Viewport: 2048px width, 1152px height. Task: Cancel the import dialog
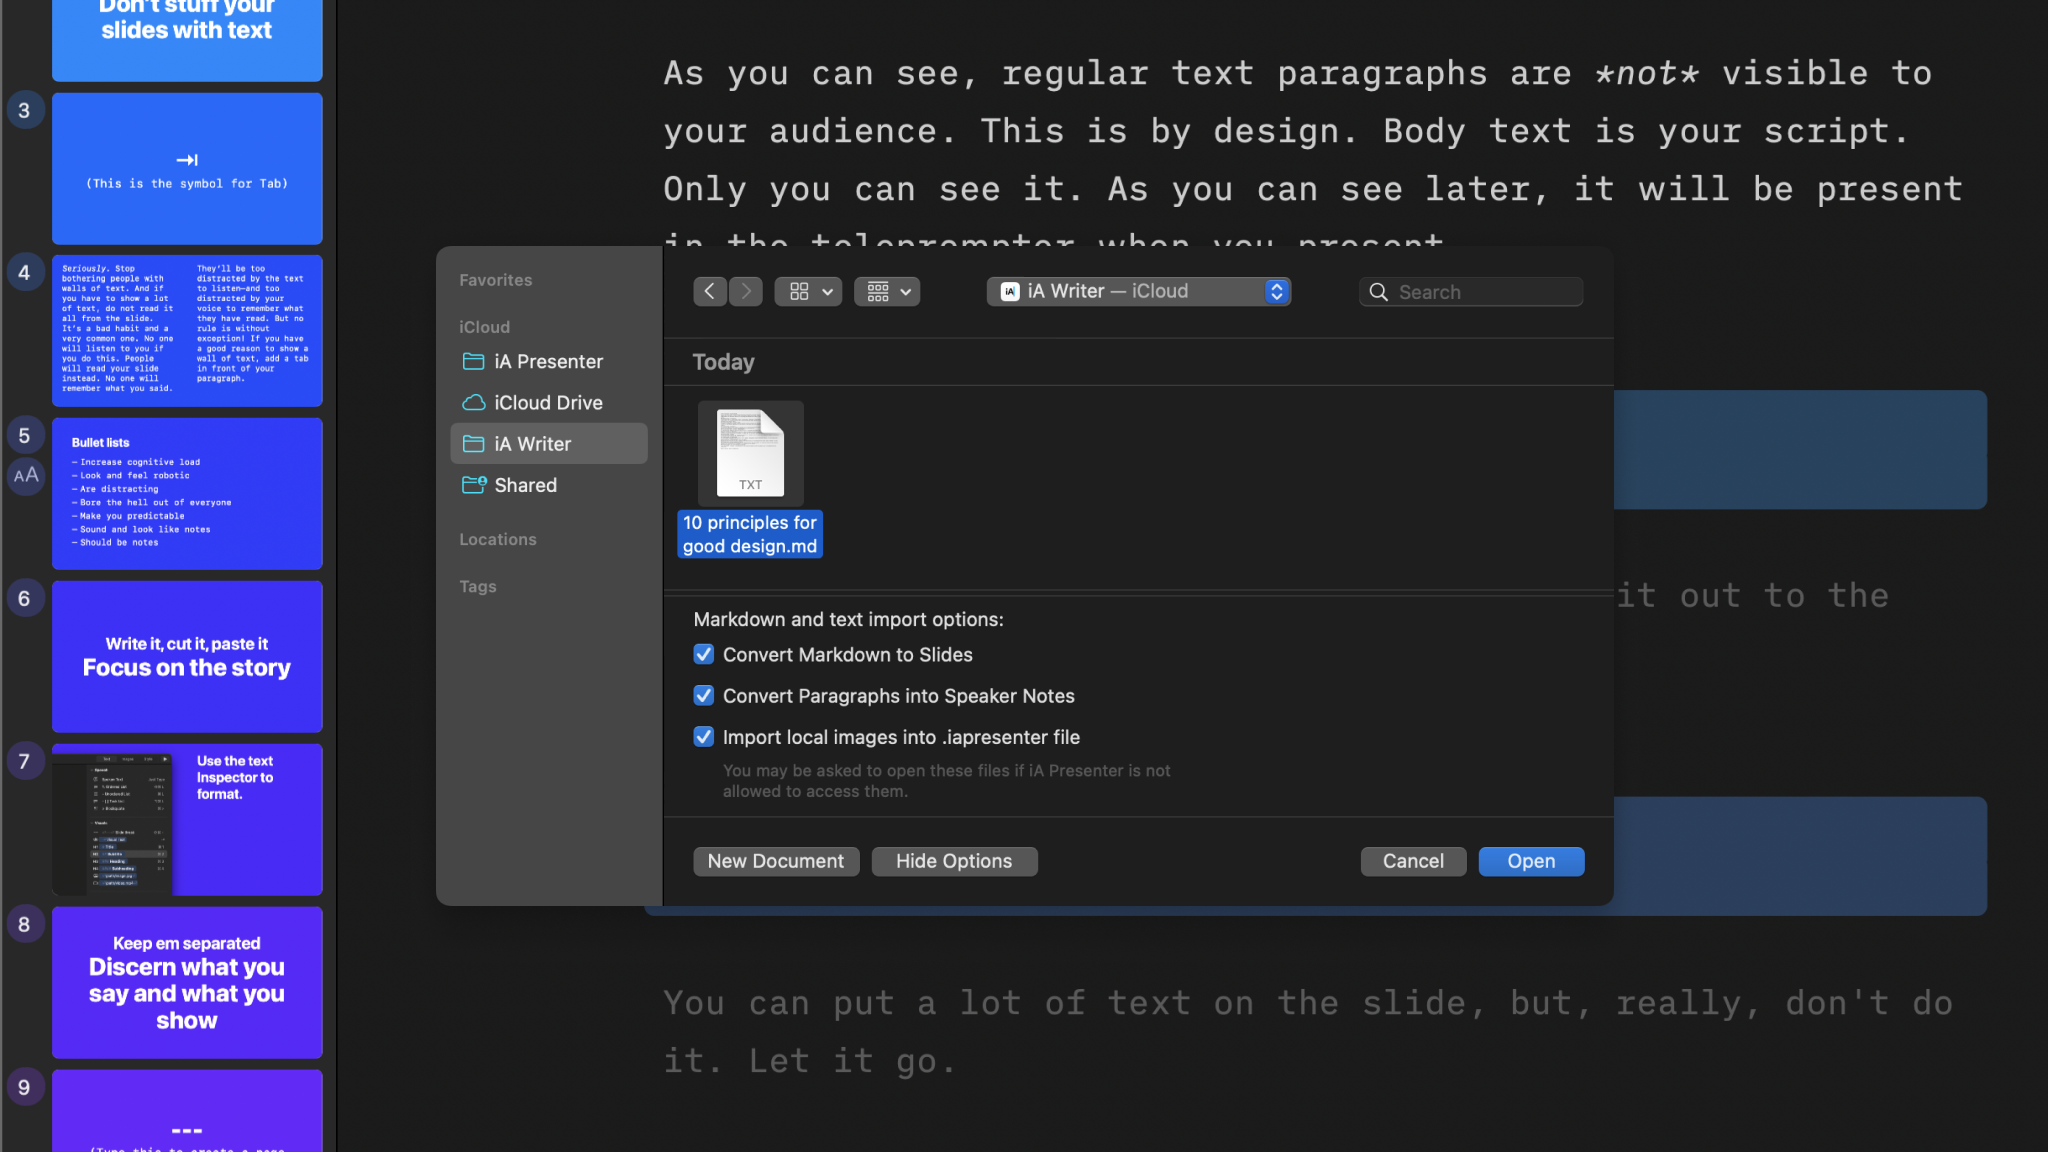coord(1412,861)
